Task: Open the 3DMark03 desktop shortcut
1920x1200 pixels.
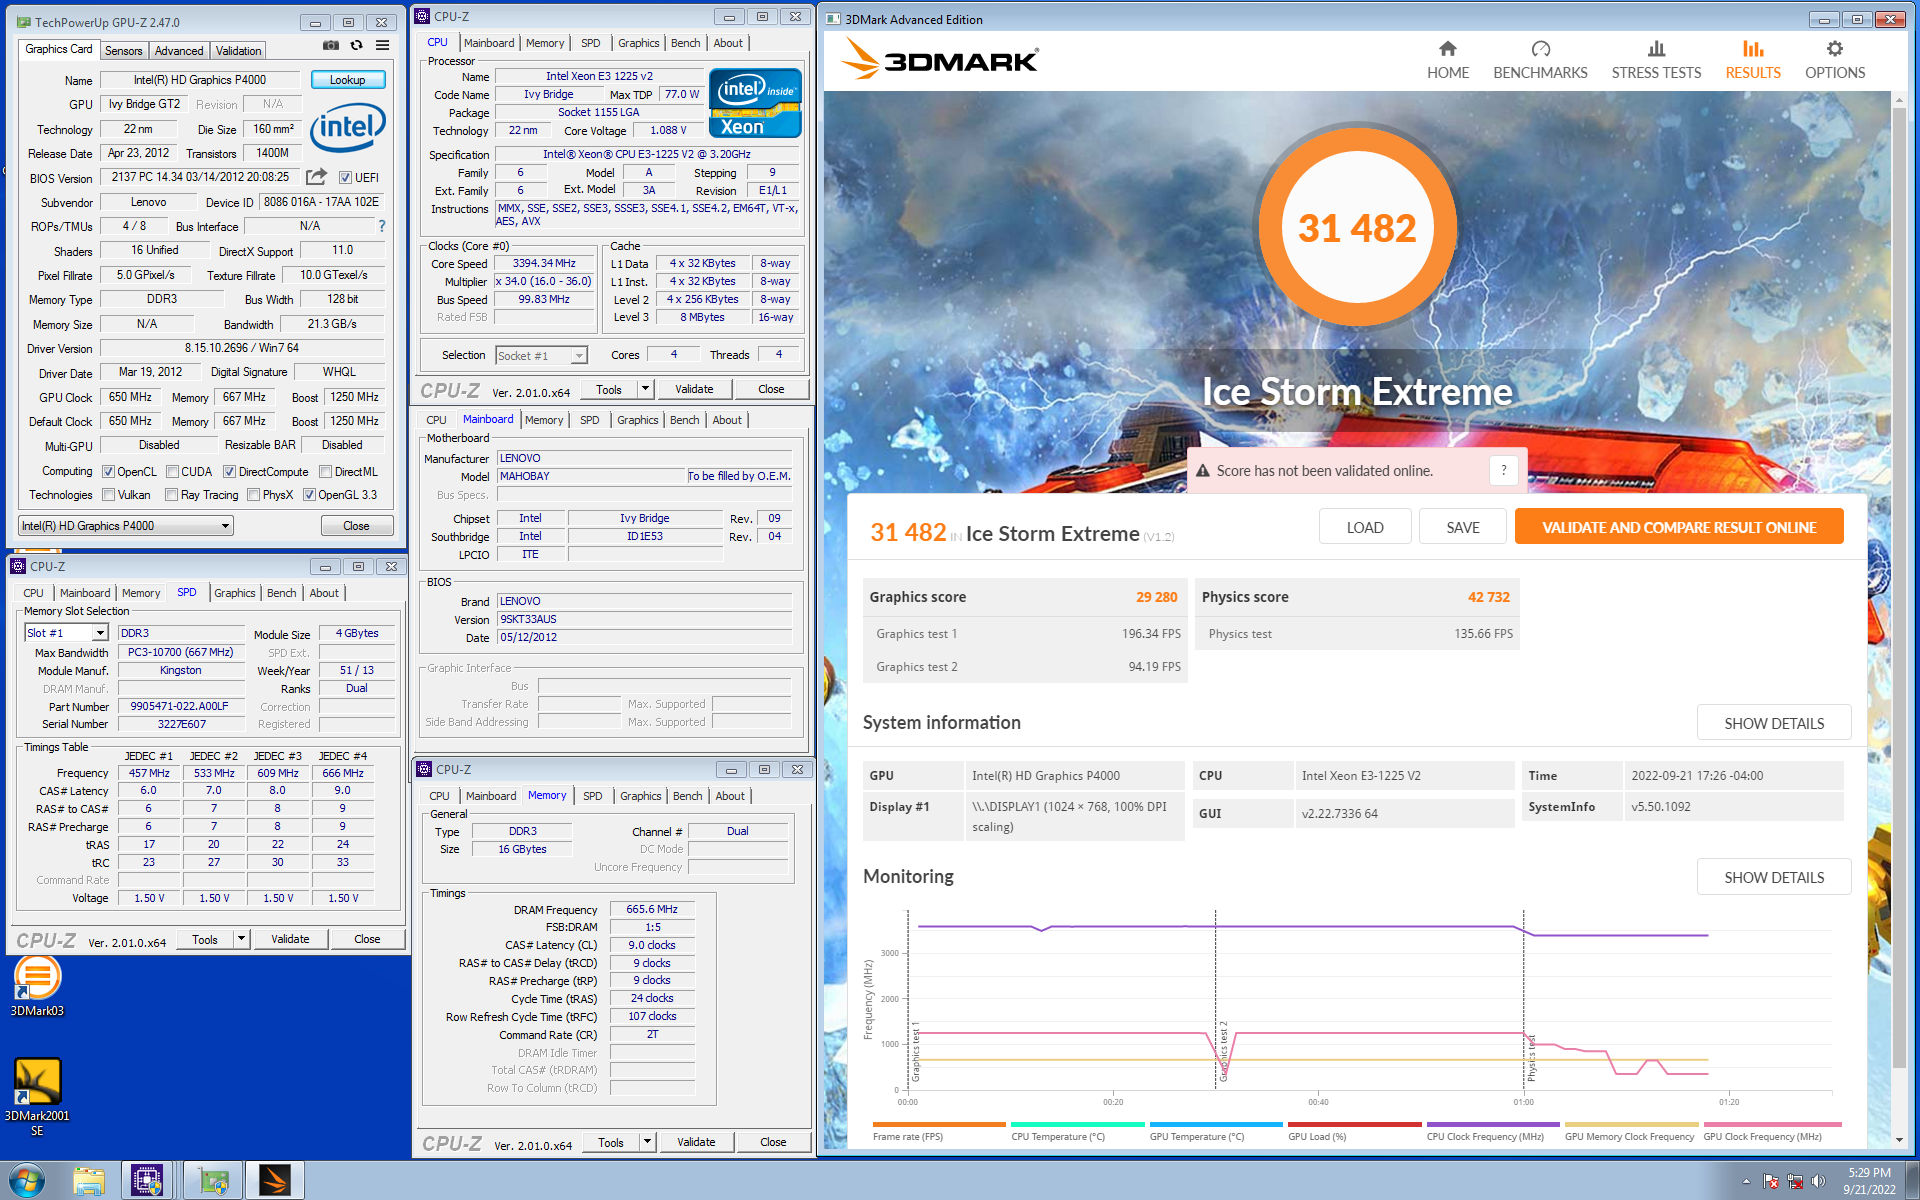Action: point(37,986)
